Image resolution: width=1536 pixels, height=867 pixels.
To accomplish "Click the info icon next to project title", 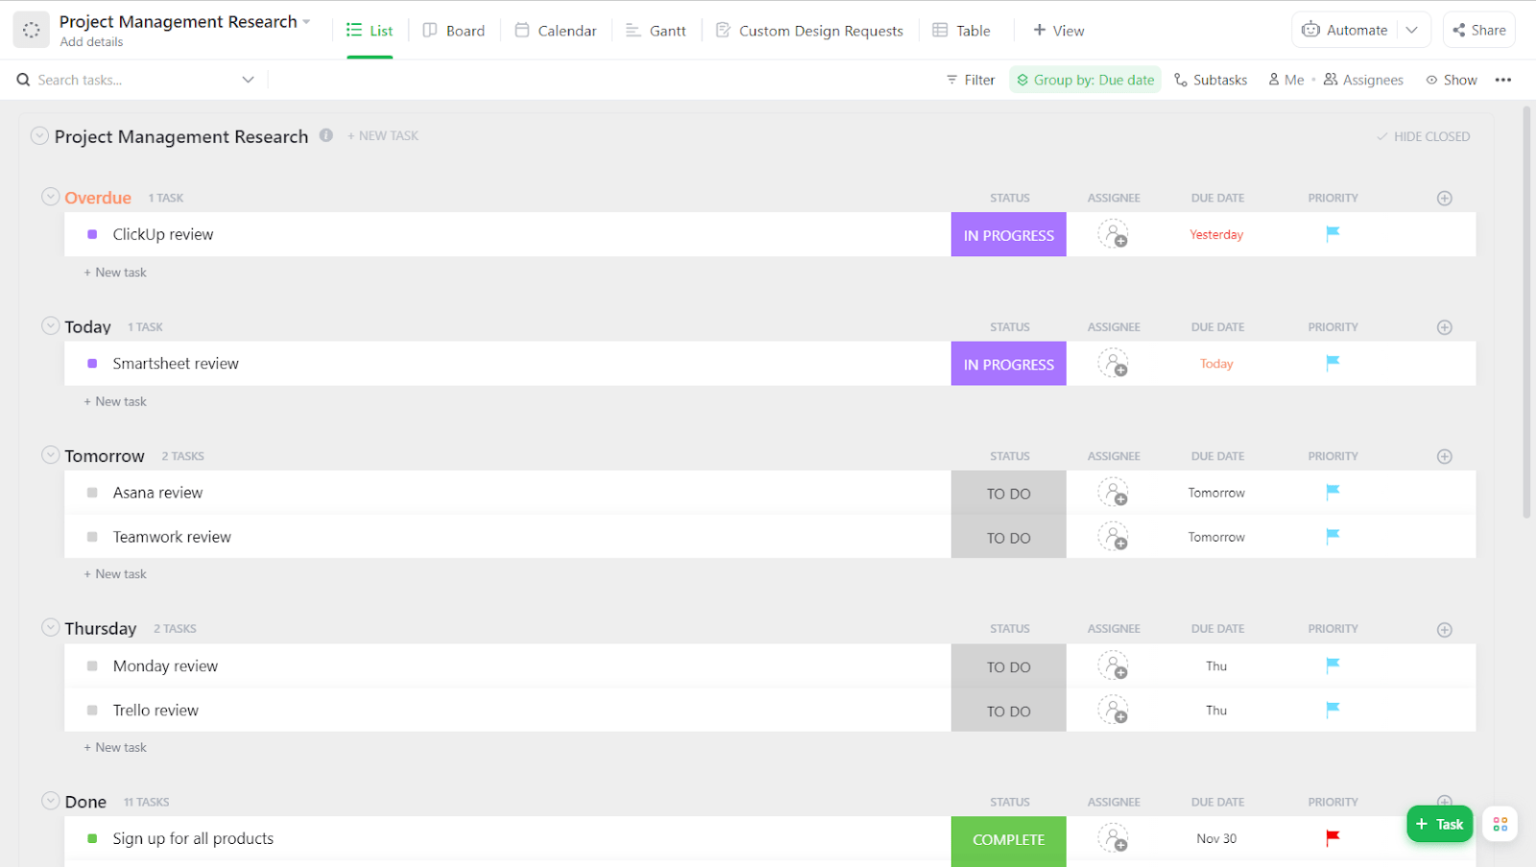I will (x=326, y=135).
